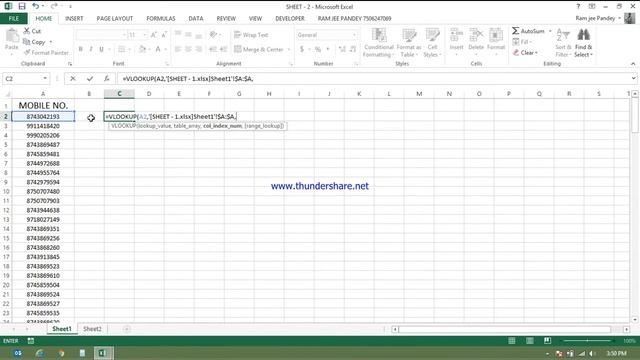Select the Sheet2 tab

[92, 329]
